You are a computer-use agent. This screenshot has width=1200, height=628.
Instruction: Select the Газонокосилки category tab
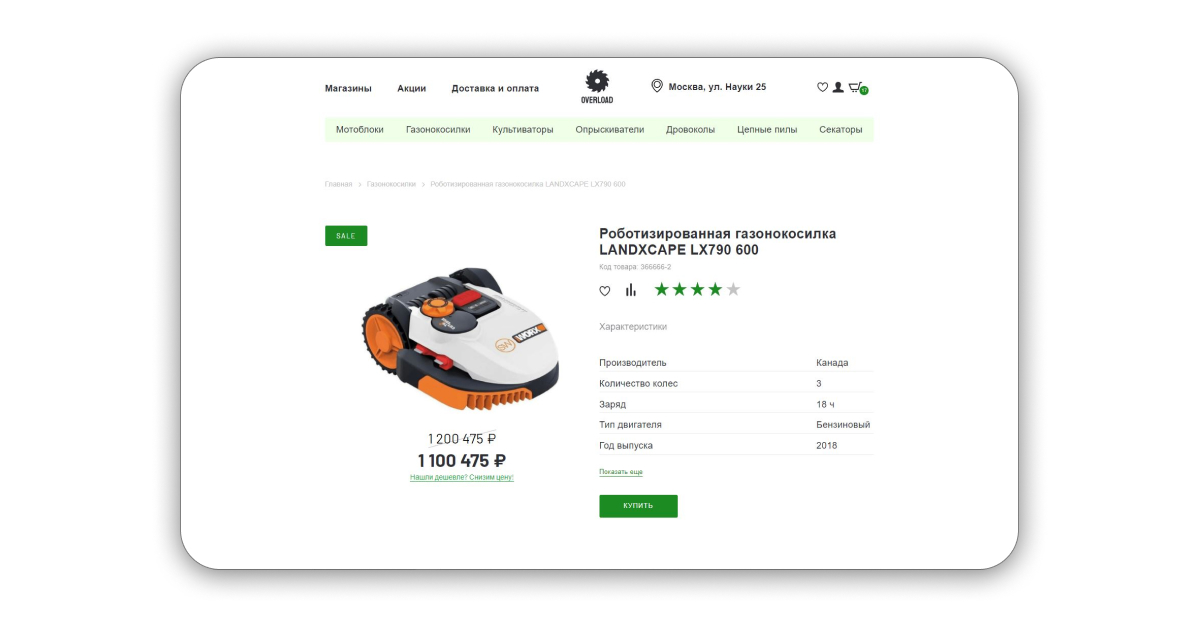click(x=438, y=129)
